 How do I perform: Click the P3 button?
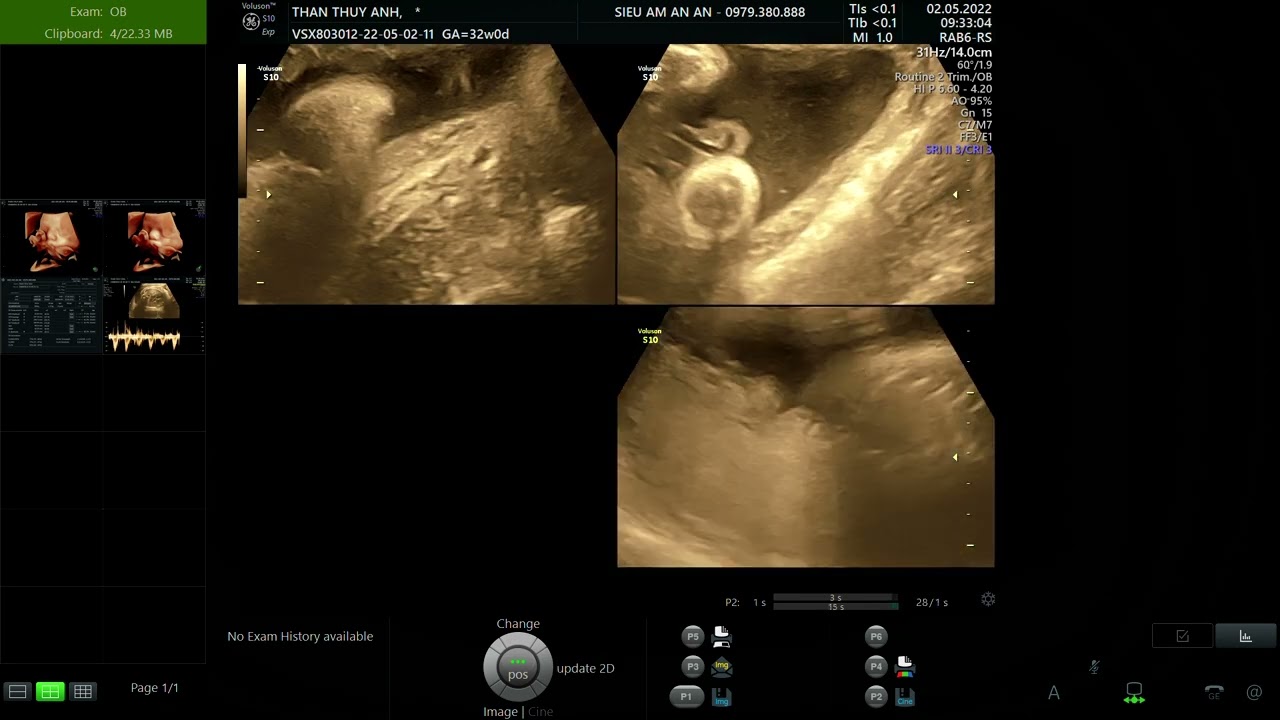(692, 666)
